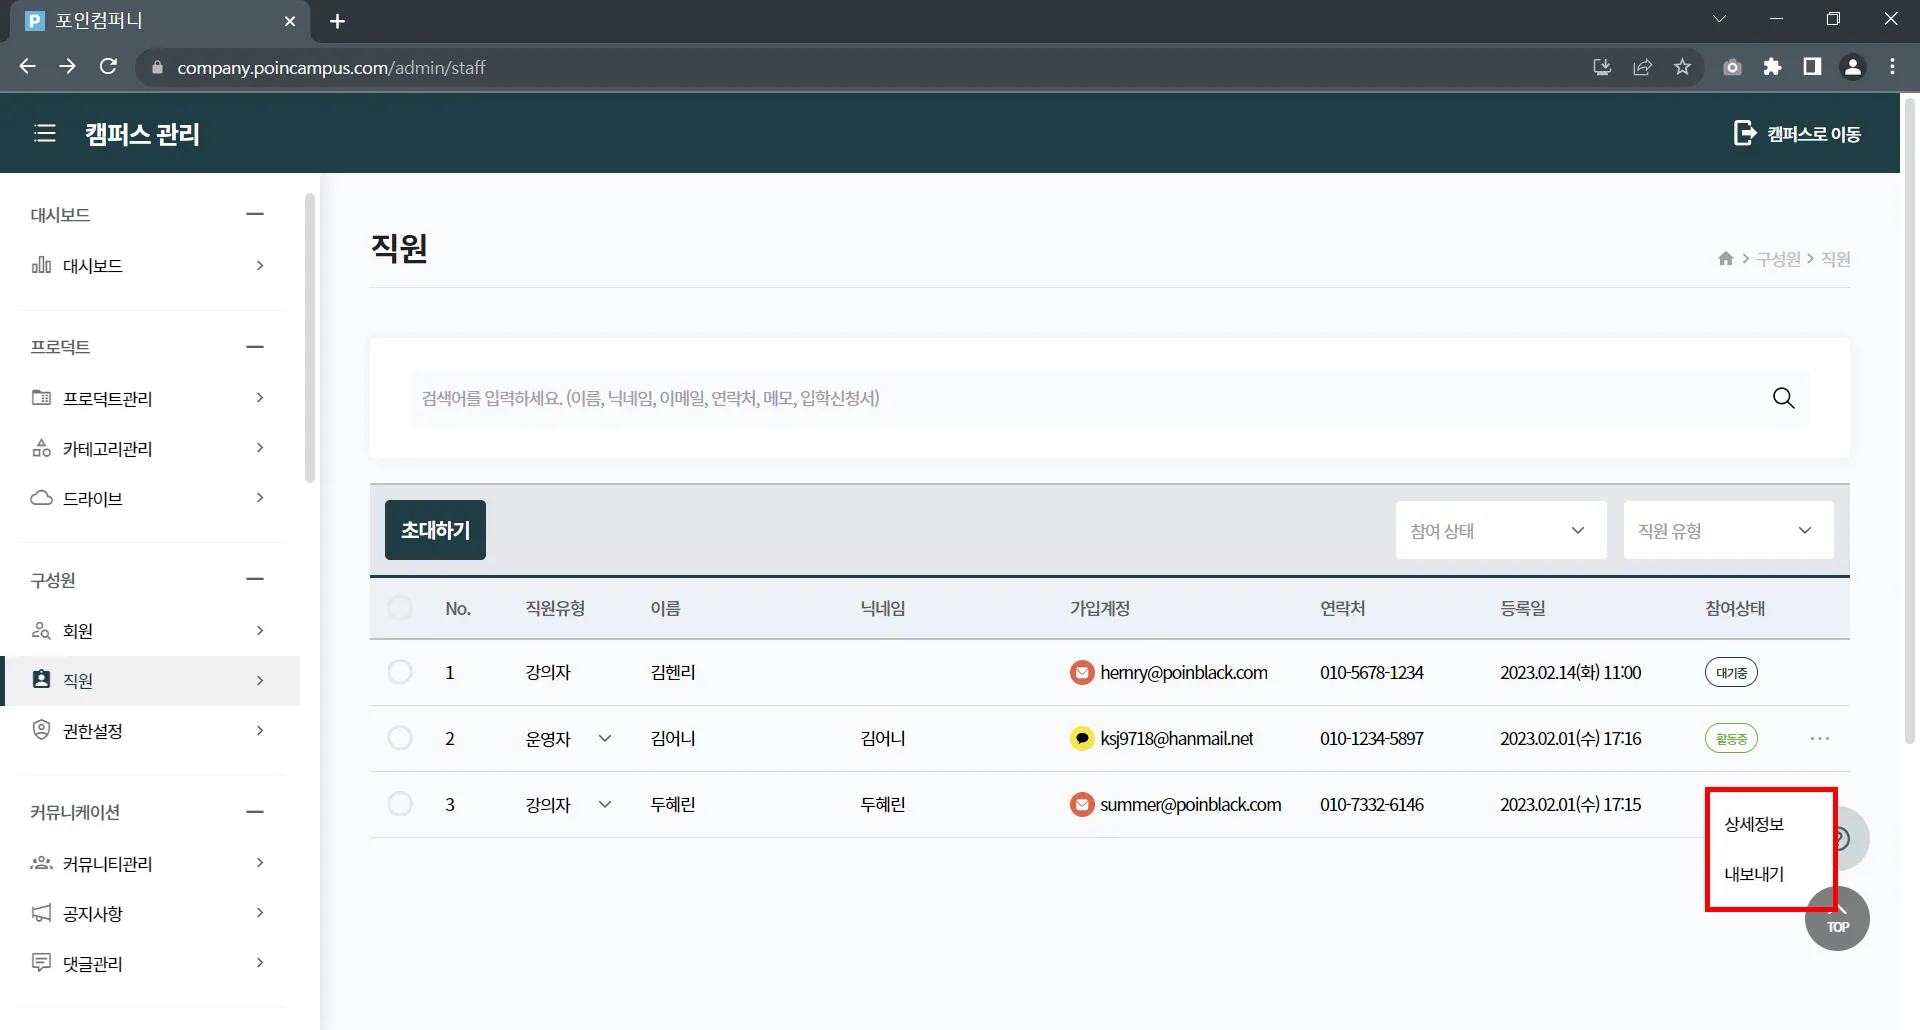Image resolution: width=1920 pixels, height=1030 pixels.
Task: Expand 프로덕트관리 chevron arrow
Action: pos(260,398)
